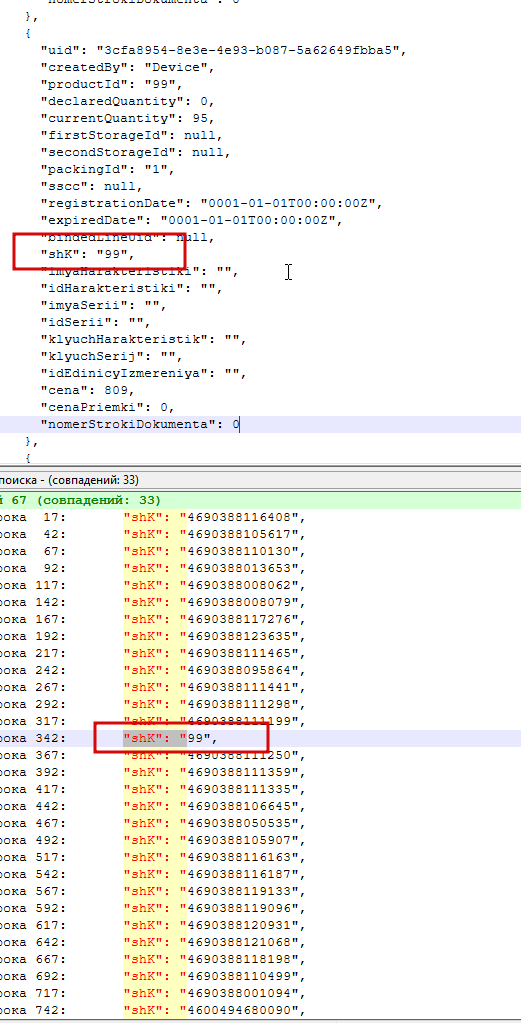Open search result line 17 with 4690388116408
This screenshot has height=1023, width=521.
pyautogui.click(x=260, y=517)
